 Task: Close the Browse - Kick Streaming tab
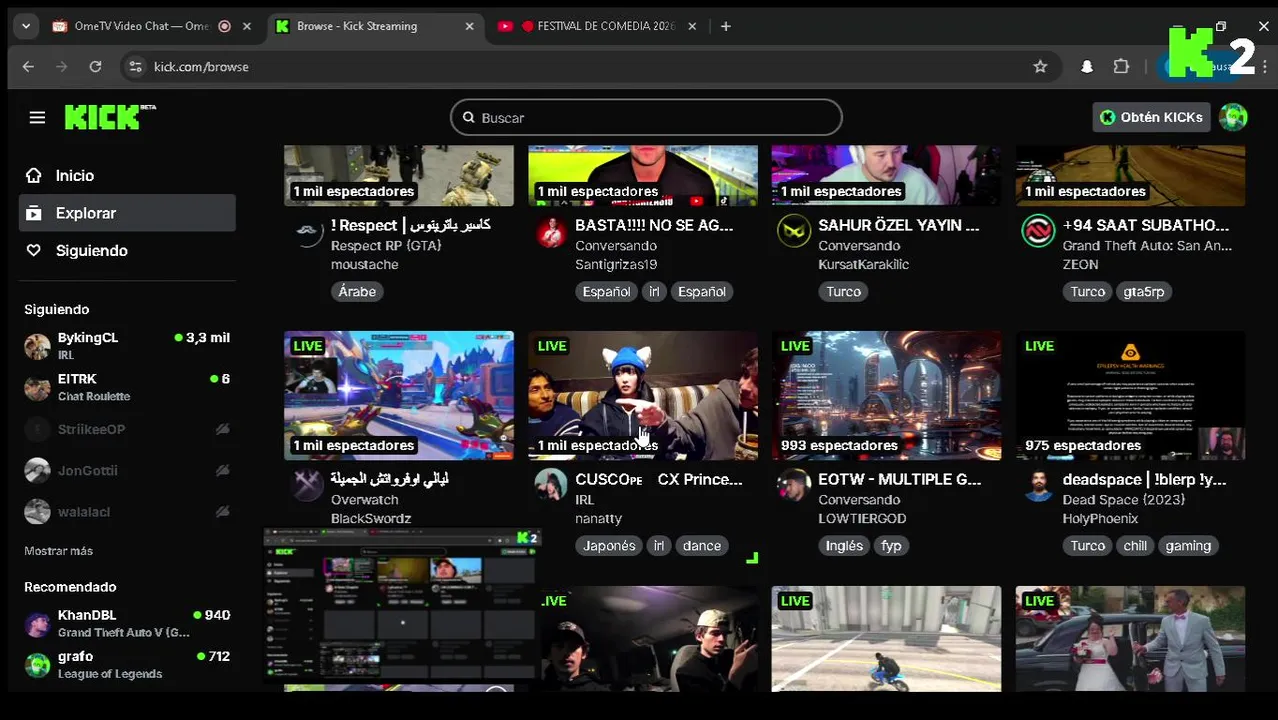pyautogui.click(x=470, y=26)
